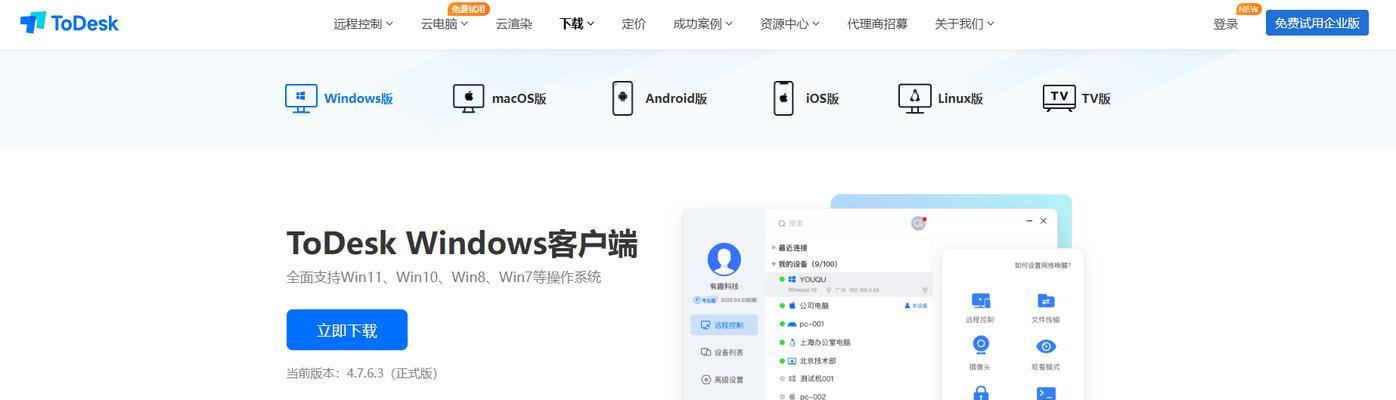Screen dimensions: 1396x400
Task: Expand the 资源中心 dropdown menu
Action: [x=790, y=24]
